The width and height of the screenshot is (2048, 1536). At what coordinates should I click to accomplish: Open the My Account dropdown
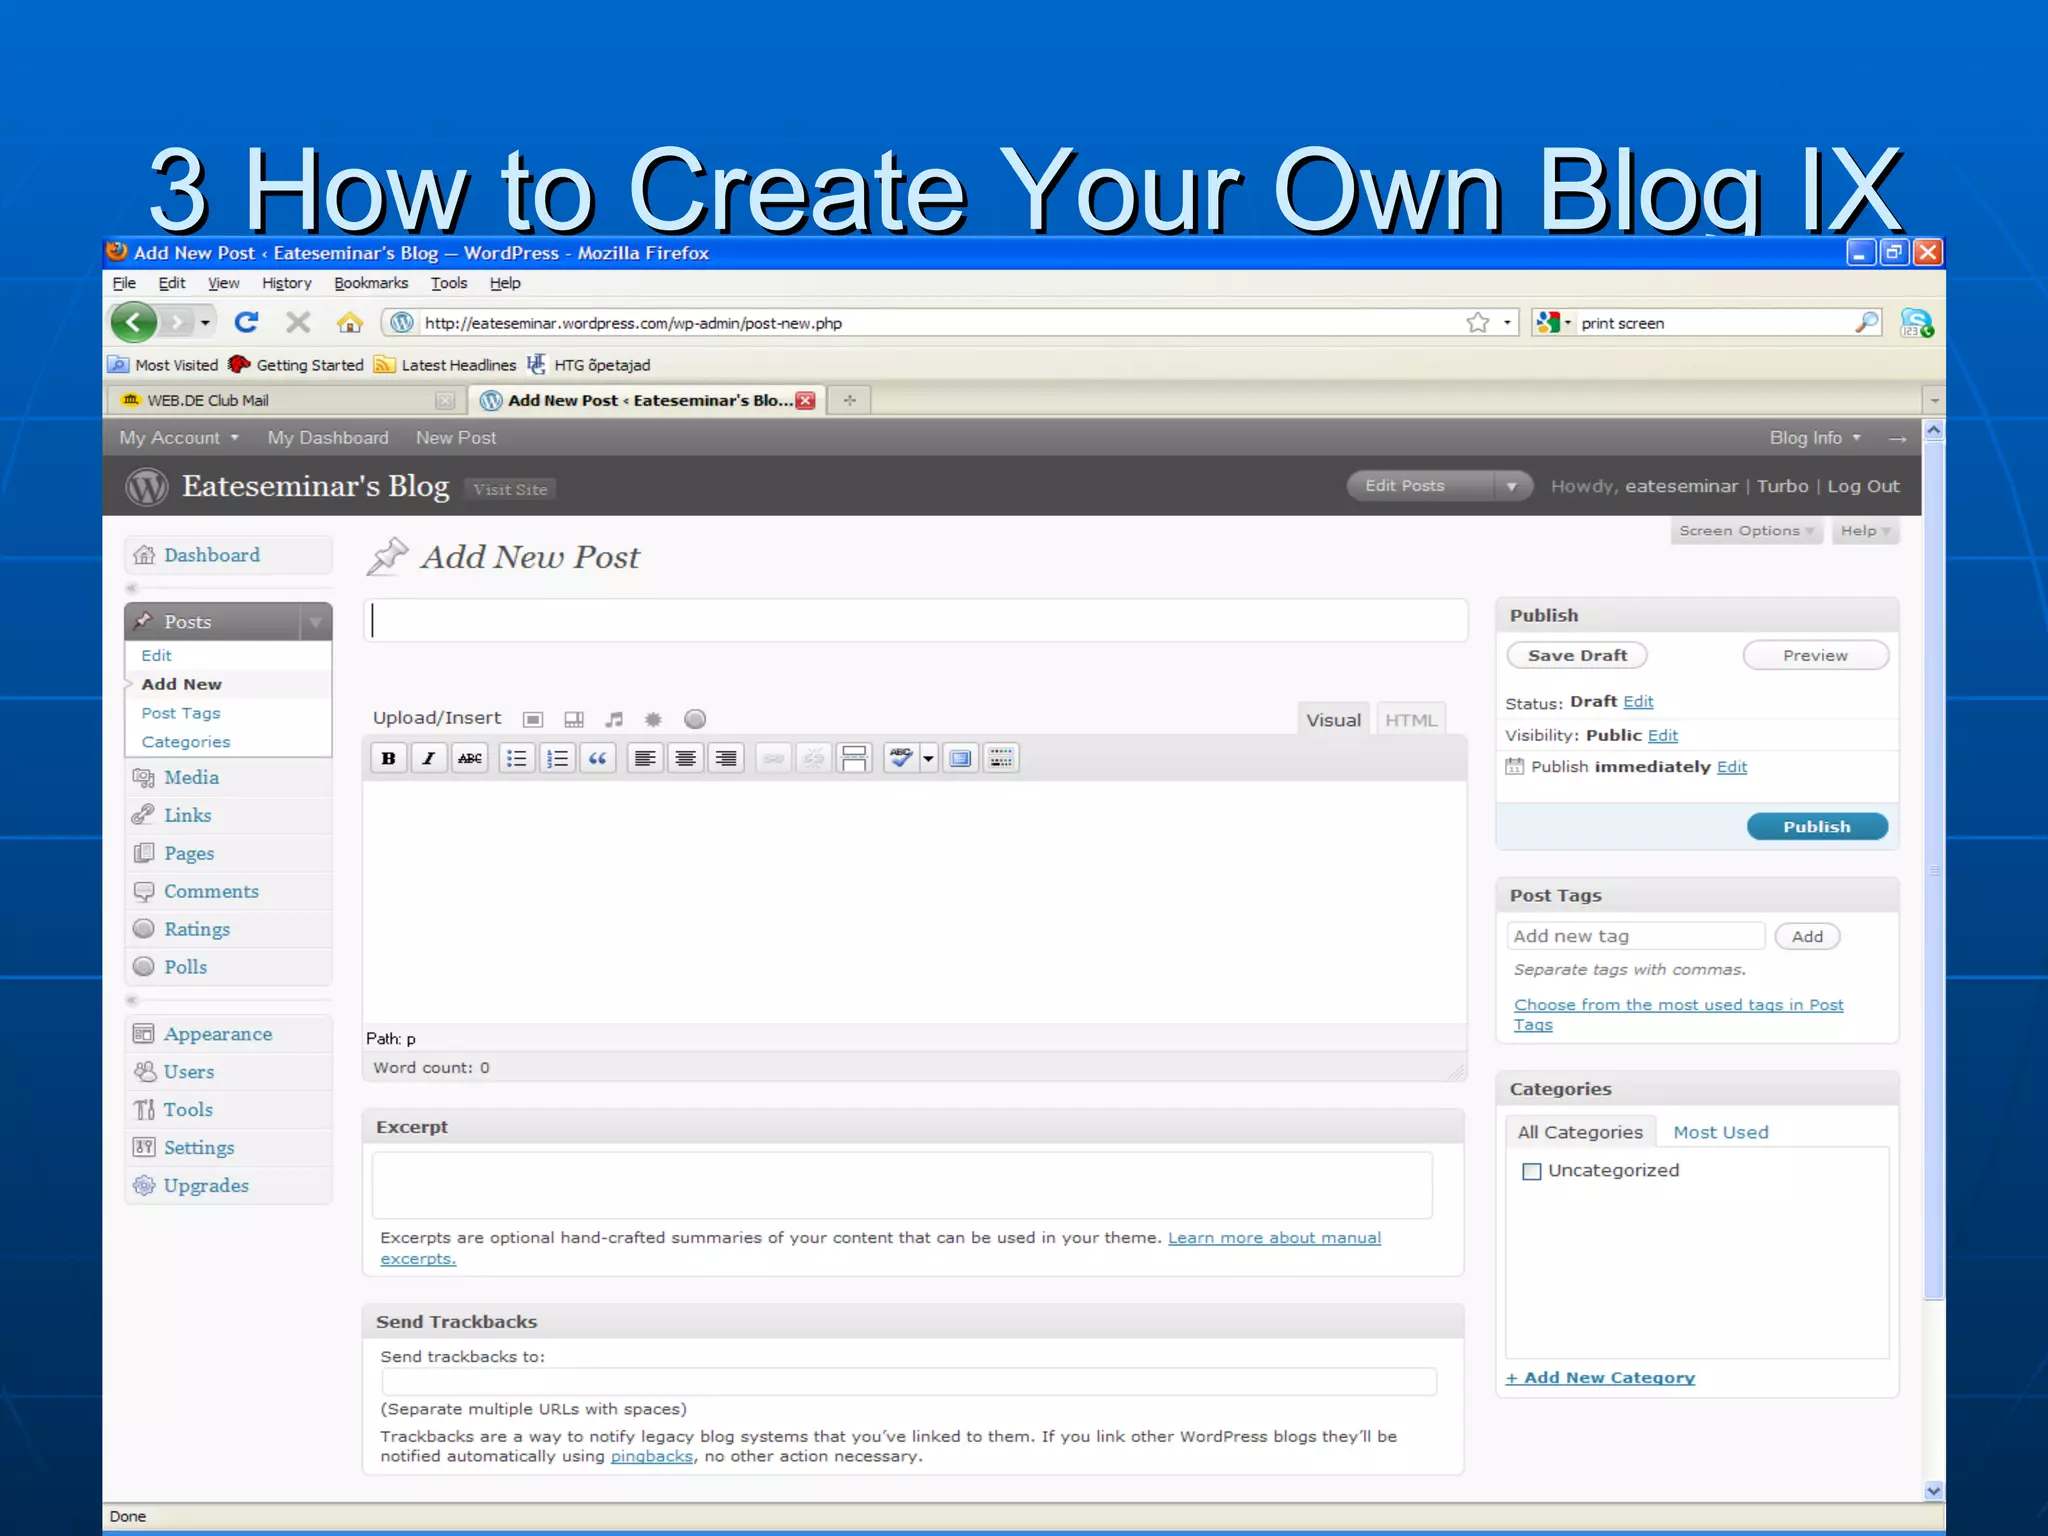(x=179, y=438)
